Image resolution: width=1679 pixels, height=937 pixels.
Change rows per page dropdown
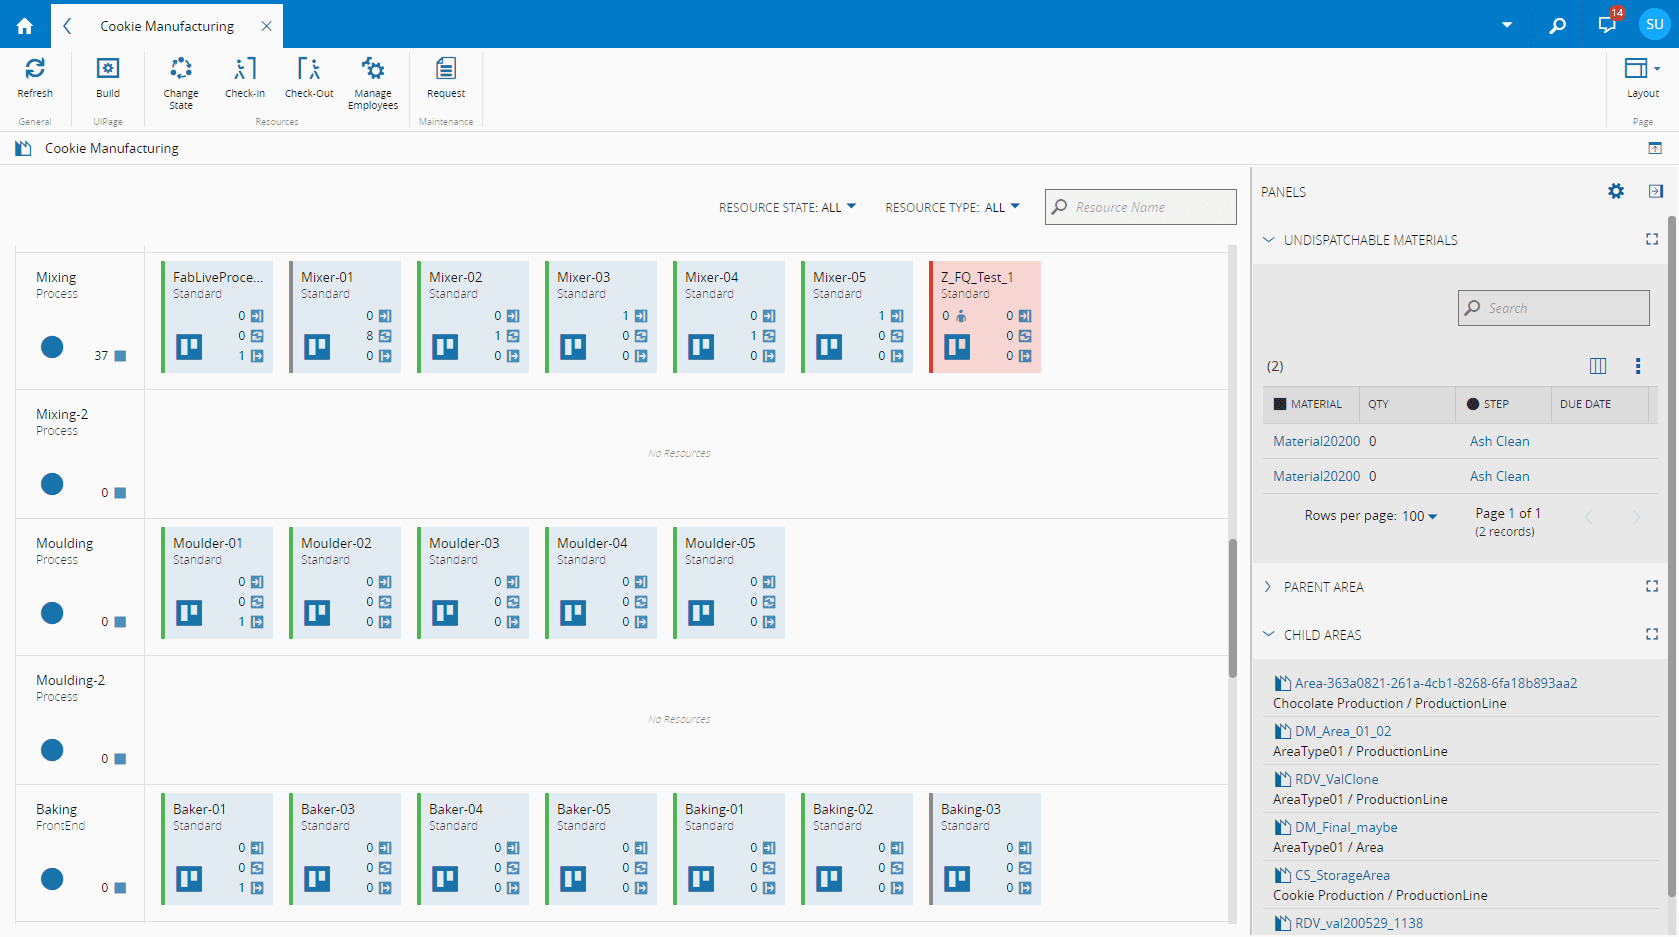coord(1420,516)
